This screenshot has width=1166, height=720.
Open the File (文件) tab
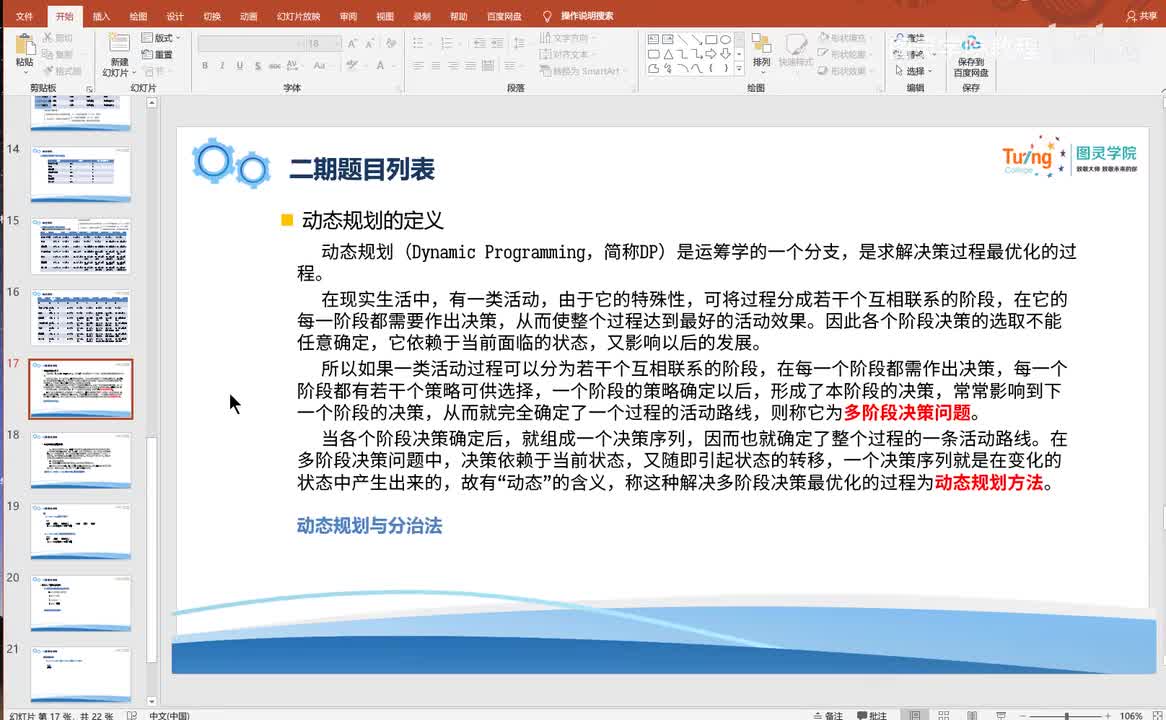(x=24, y=16)
